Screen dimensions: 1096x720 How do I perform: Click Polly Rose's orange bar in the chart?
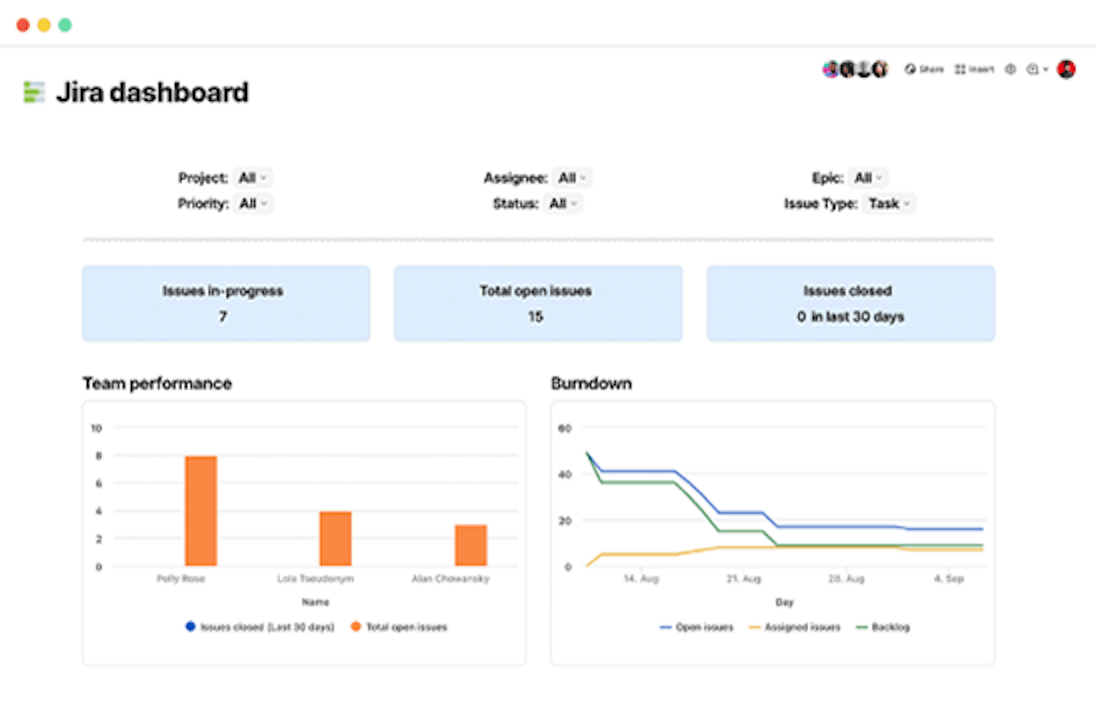[x=201, y=511]
